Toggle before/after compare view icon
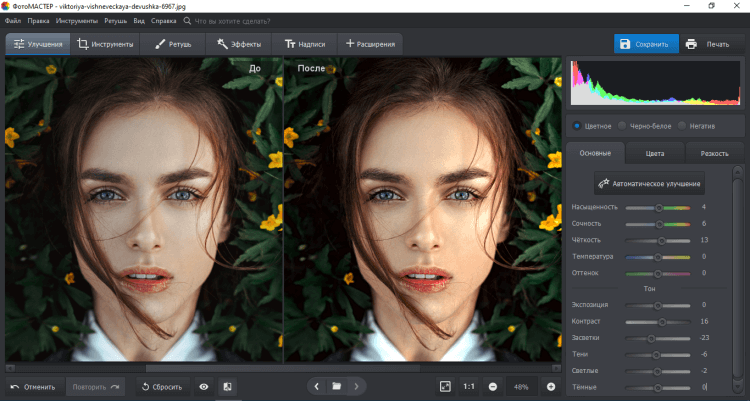Screen dimensions: 750x401 click(x=227, y=386)
